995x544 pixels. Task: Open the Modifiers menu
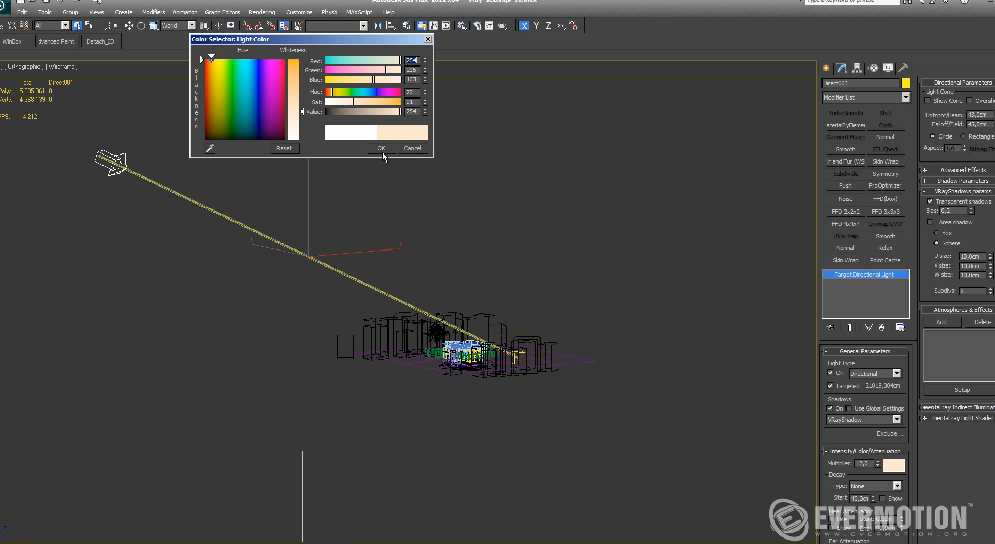pos(154,12)
